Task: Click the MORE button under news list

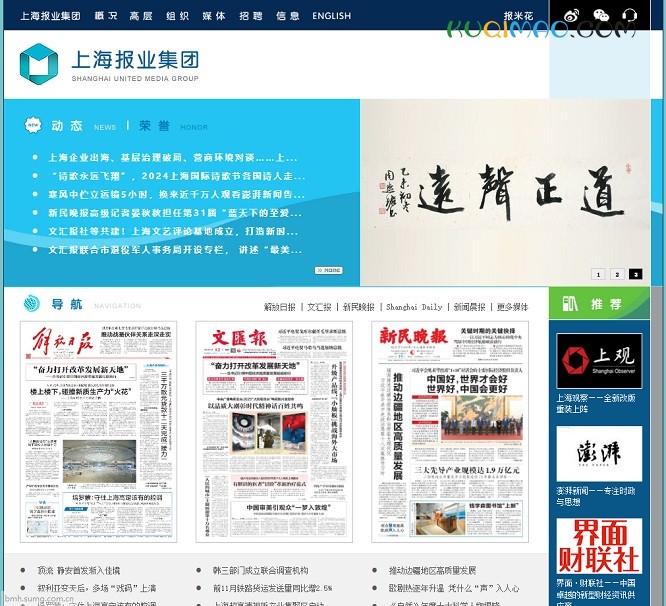Action: [329, 270]
